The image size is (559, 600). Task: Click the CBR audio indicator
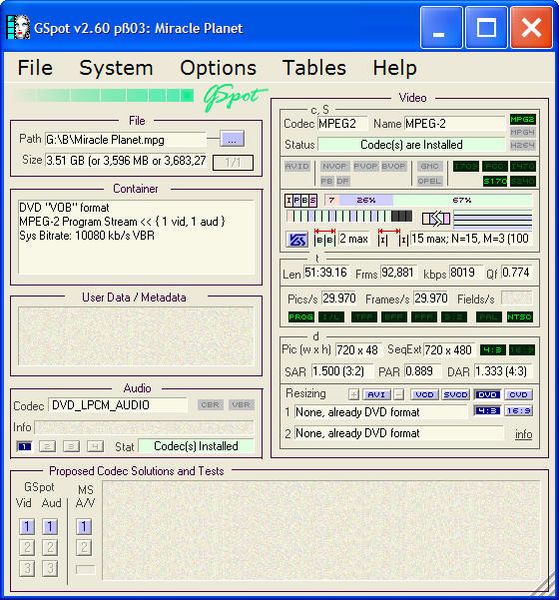point(210,405)
